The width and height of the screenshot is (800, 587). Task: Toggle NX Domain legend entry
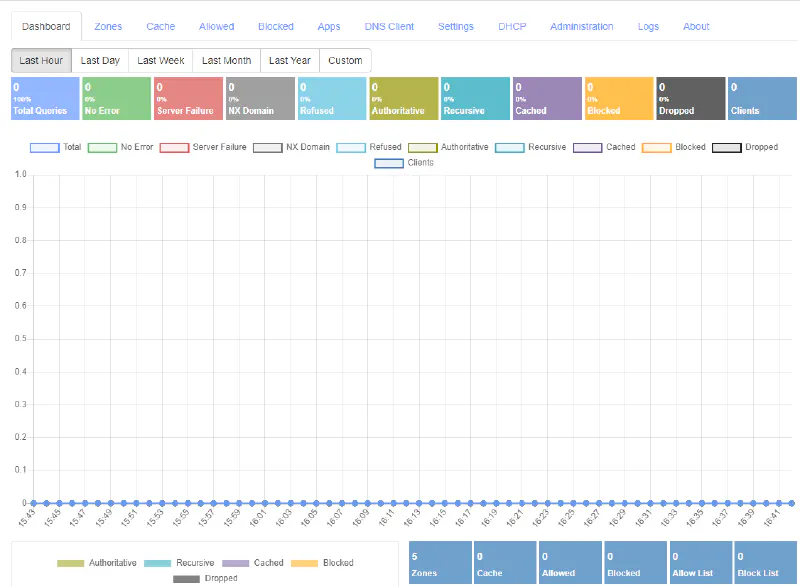pos(291,147)
